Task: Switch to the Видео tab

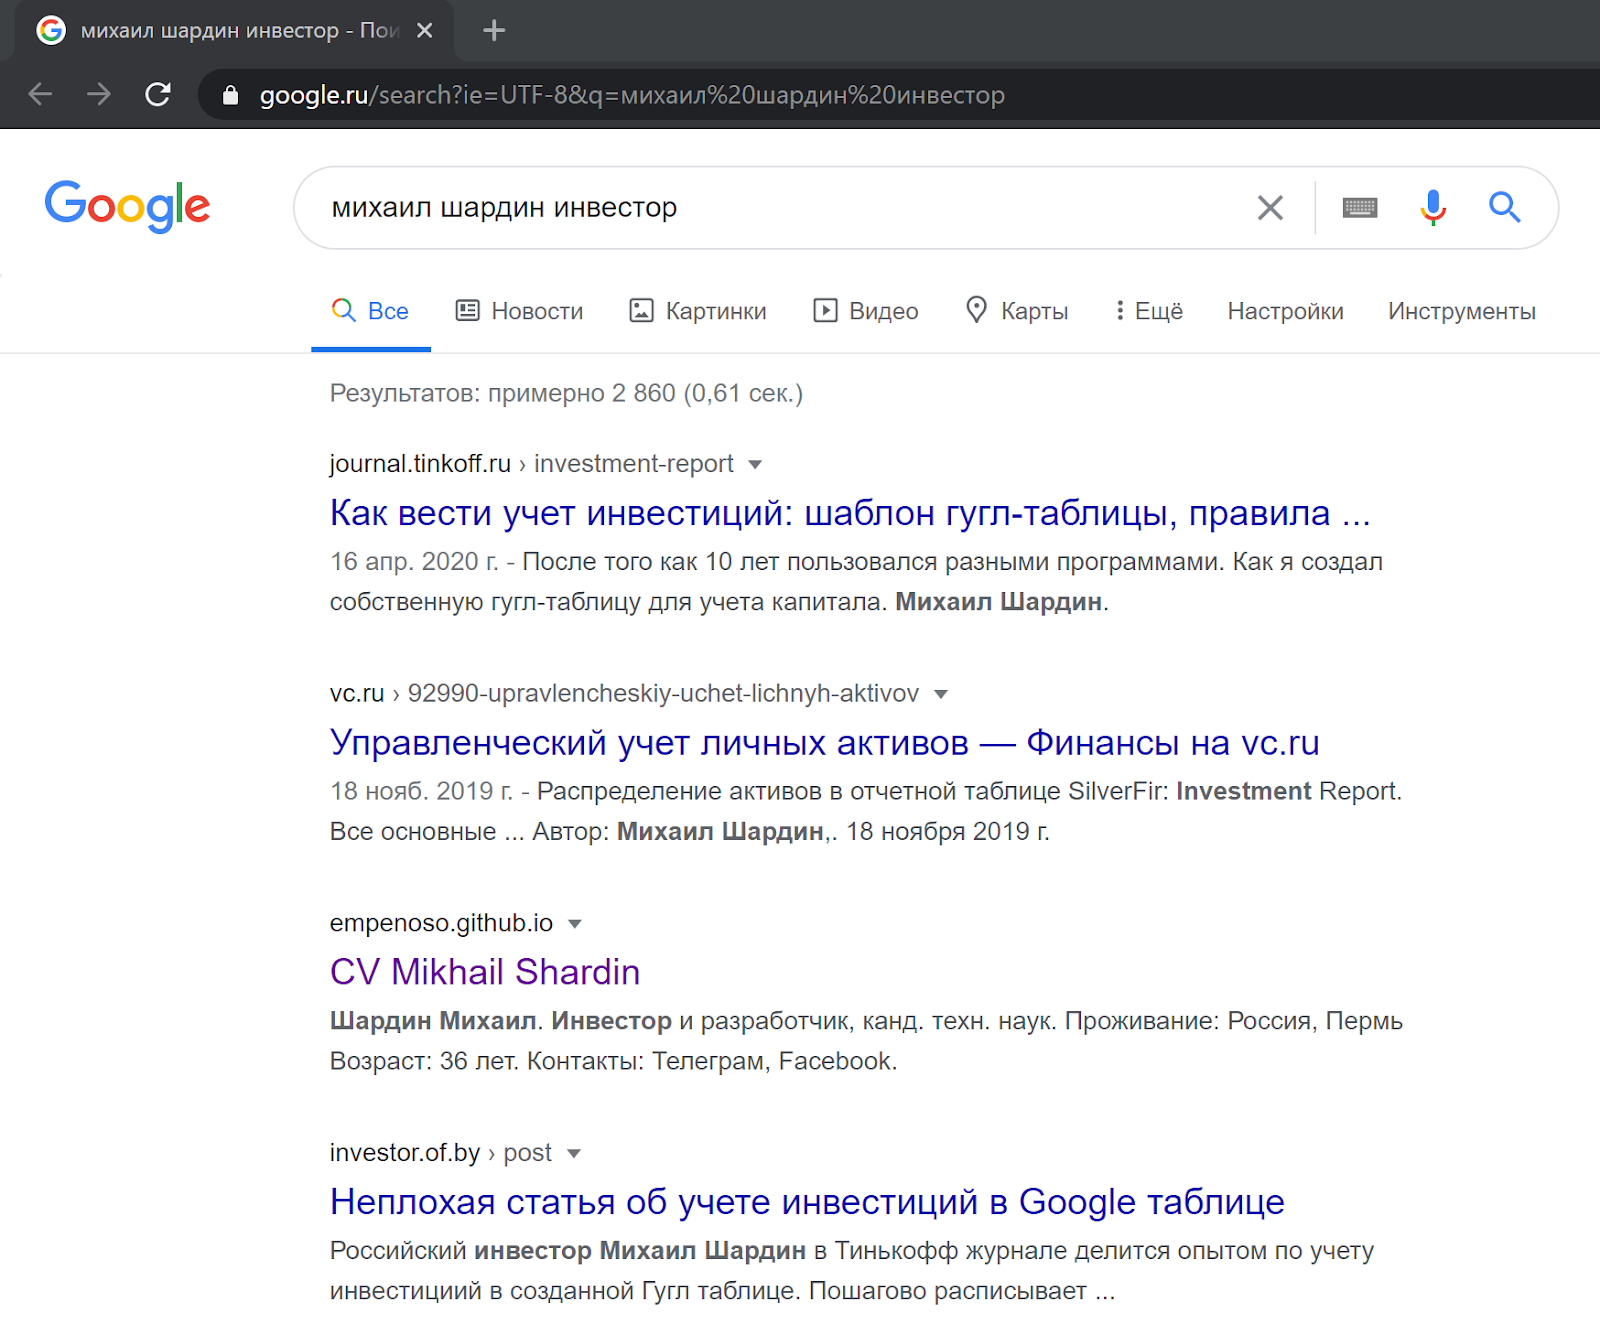Action: point(866,311)
